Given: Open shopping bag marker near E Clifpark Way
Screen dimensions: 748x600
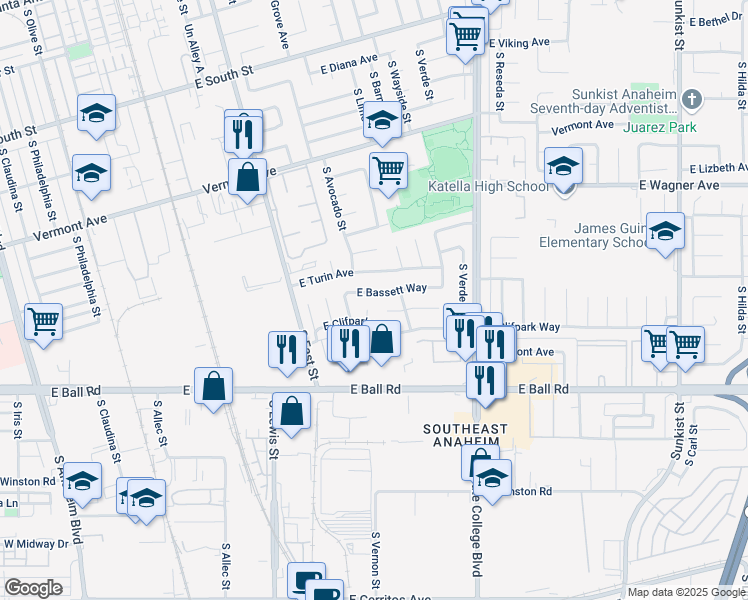Looking at the screenshot, I should coord(384,340).
